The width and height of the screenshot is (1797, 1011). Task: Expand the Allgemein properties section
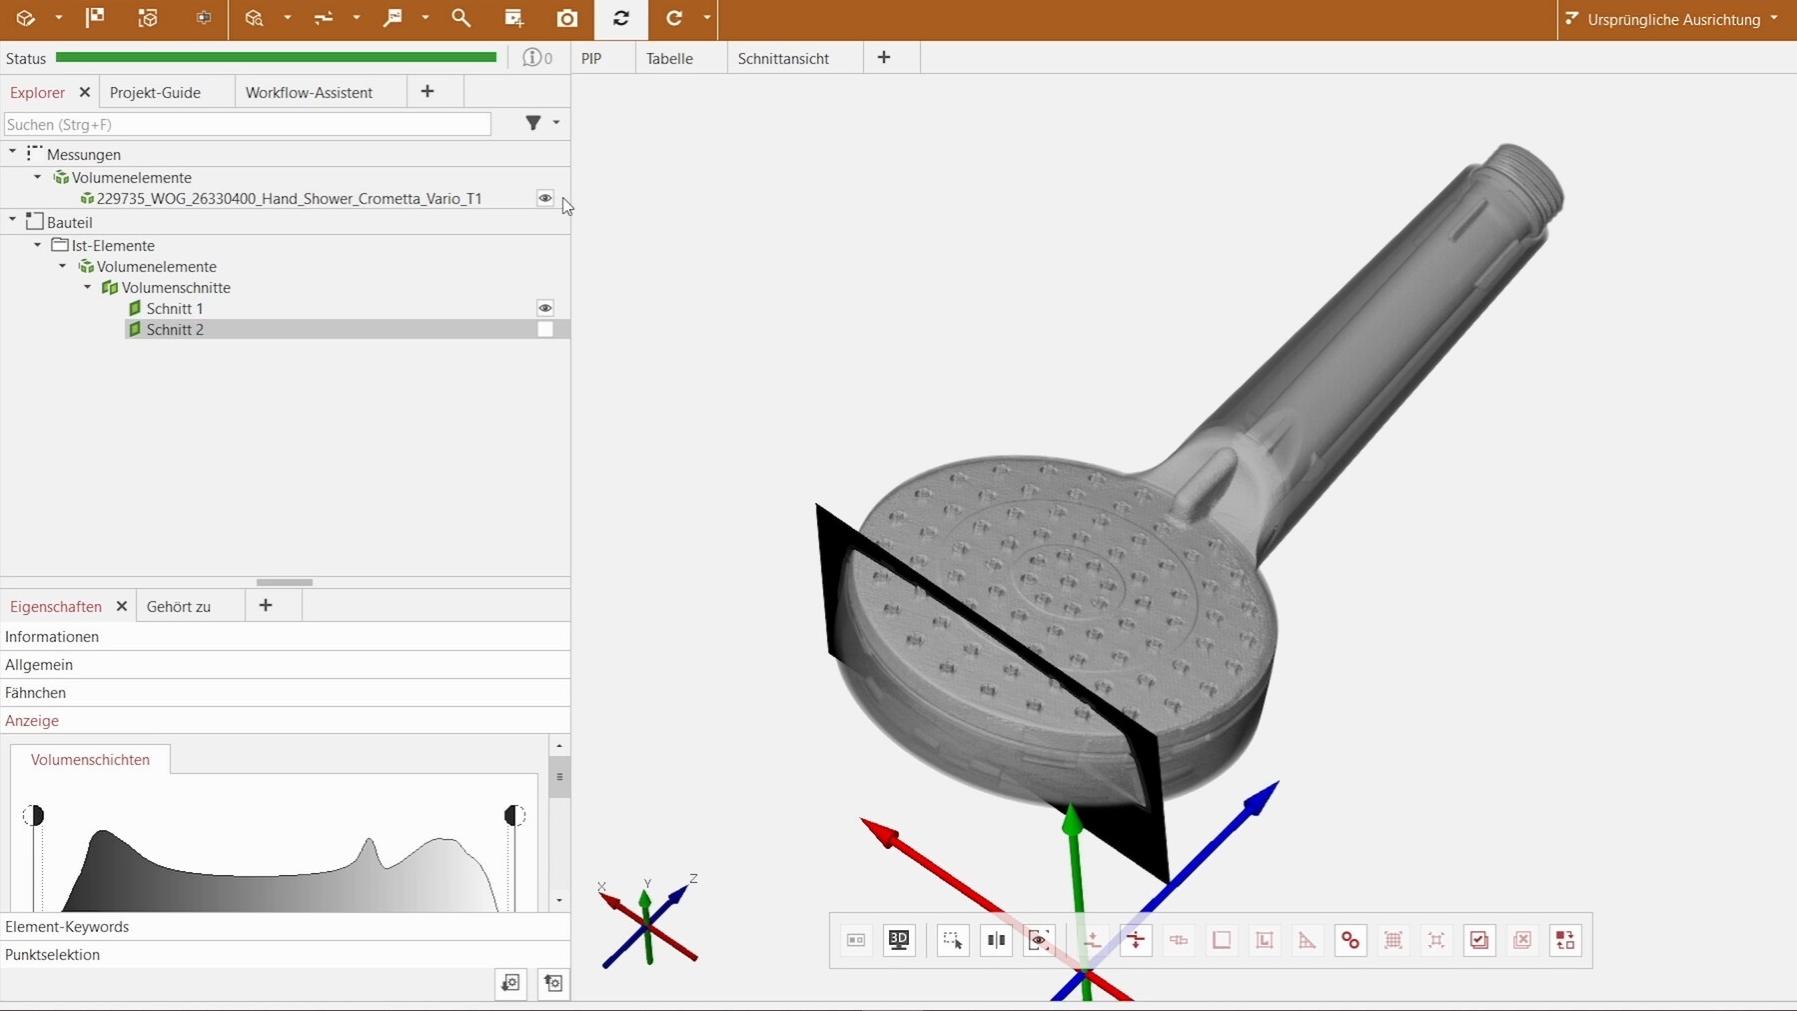[285, 664]
